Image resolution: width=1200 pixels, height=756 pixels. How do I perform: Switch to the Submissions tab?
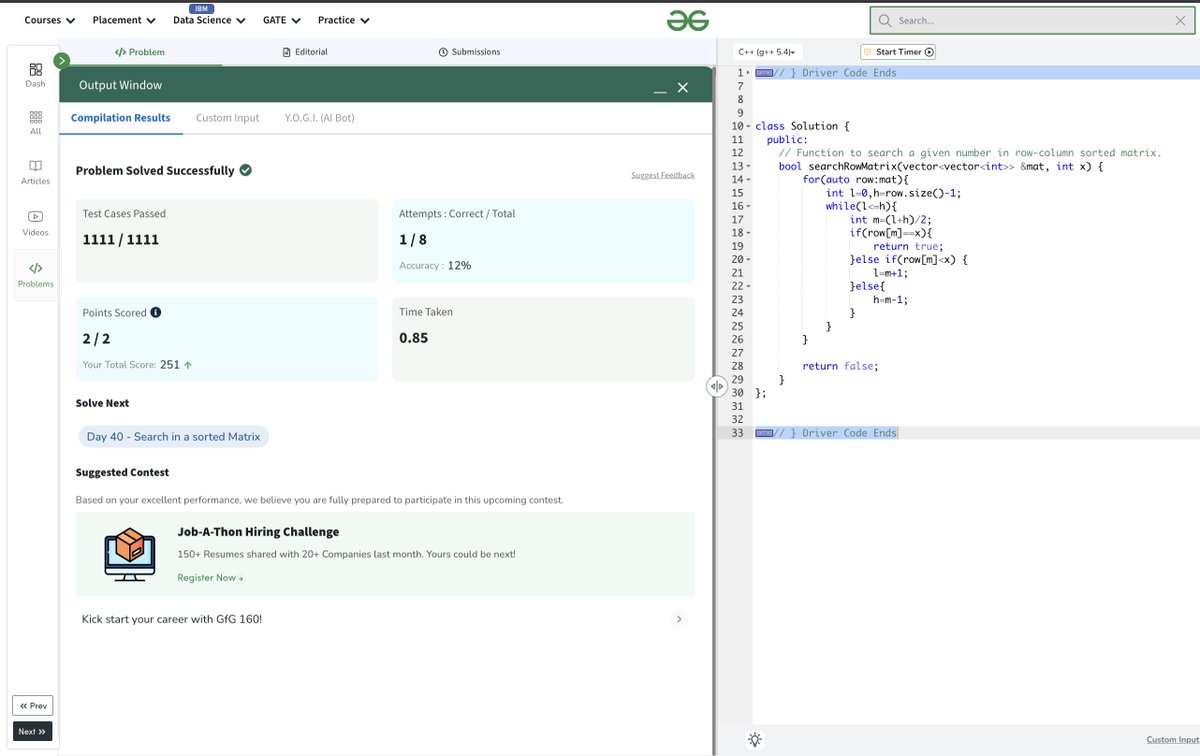(x=469, y=52)
